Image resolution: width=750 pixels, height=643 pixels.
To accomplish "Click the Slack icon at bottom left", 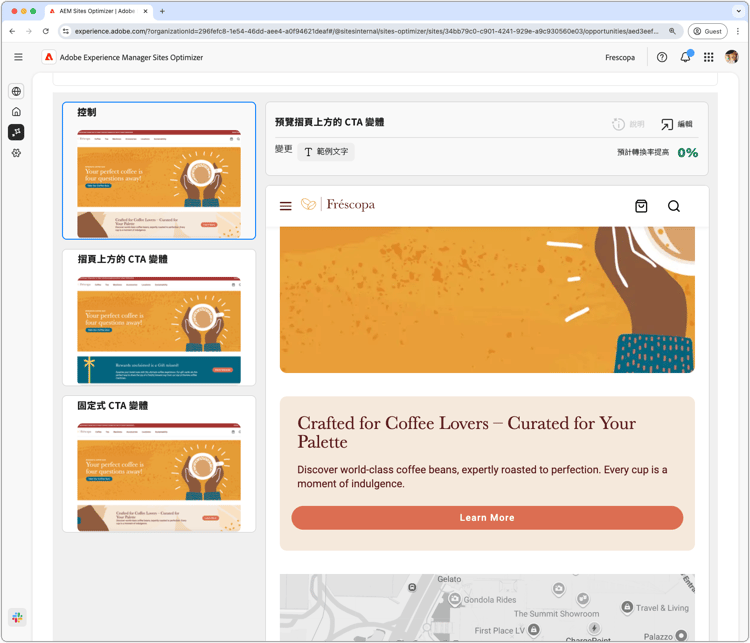I will 17,617.
